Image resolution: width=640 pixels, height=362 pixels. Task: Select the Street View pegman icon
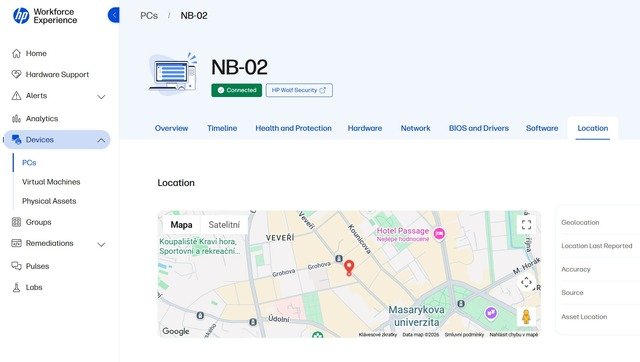coord(526,317)
